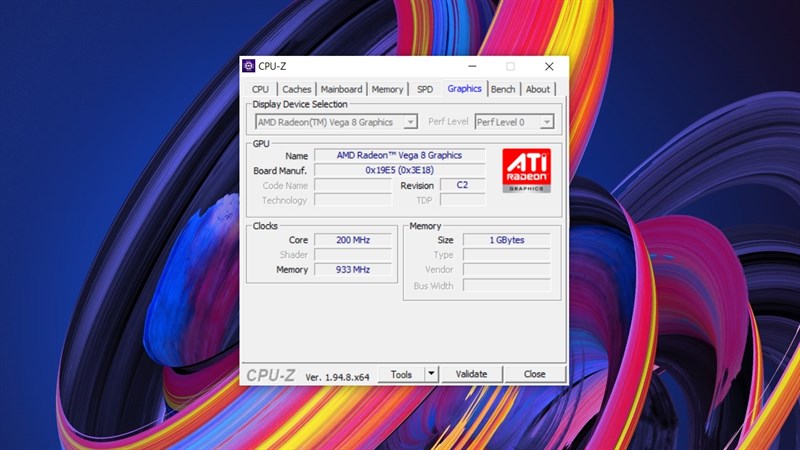Click the empty Technology field
The height and width of the screenshot is (450, 800).
[x=353, y=199]
